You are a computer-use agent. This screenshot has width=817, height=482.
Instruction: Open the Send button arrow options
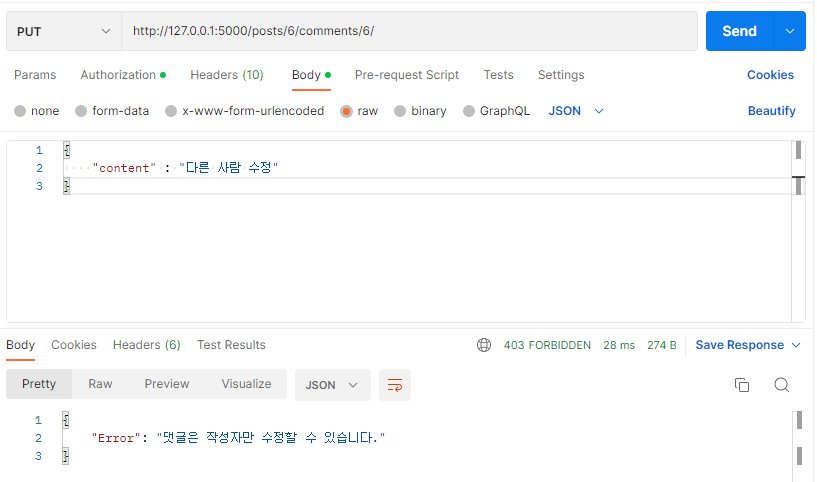789,31
